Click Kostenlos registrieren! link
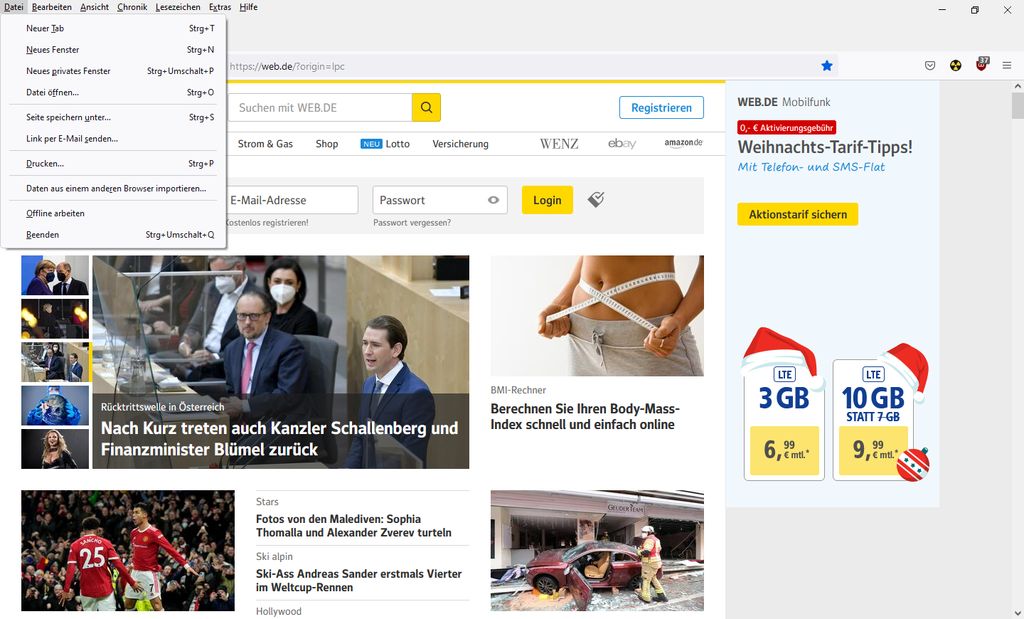Screen dimensions: 1024x619 (266, 223)
